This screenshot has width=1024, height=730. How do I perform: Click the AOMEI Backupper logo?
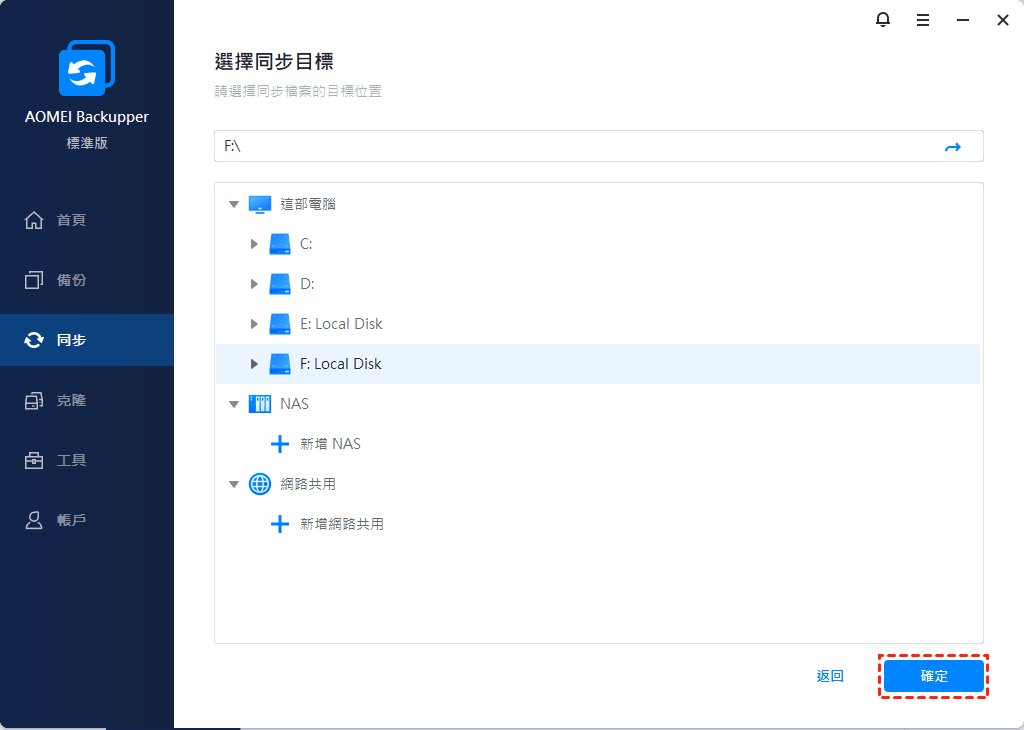point(87,69)
